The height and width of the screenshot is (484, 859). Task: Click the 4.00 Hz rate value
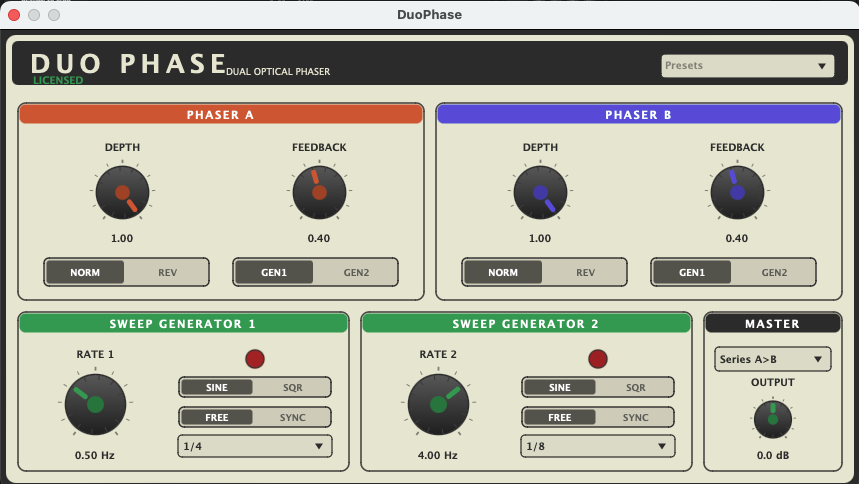tap(438, 455)
